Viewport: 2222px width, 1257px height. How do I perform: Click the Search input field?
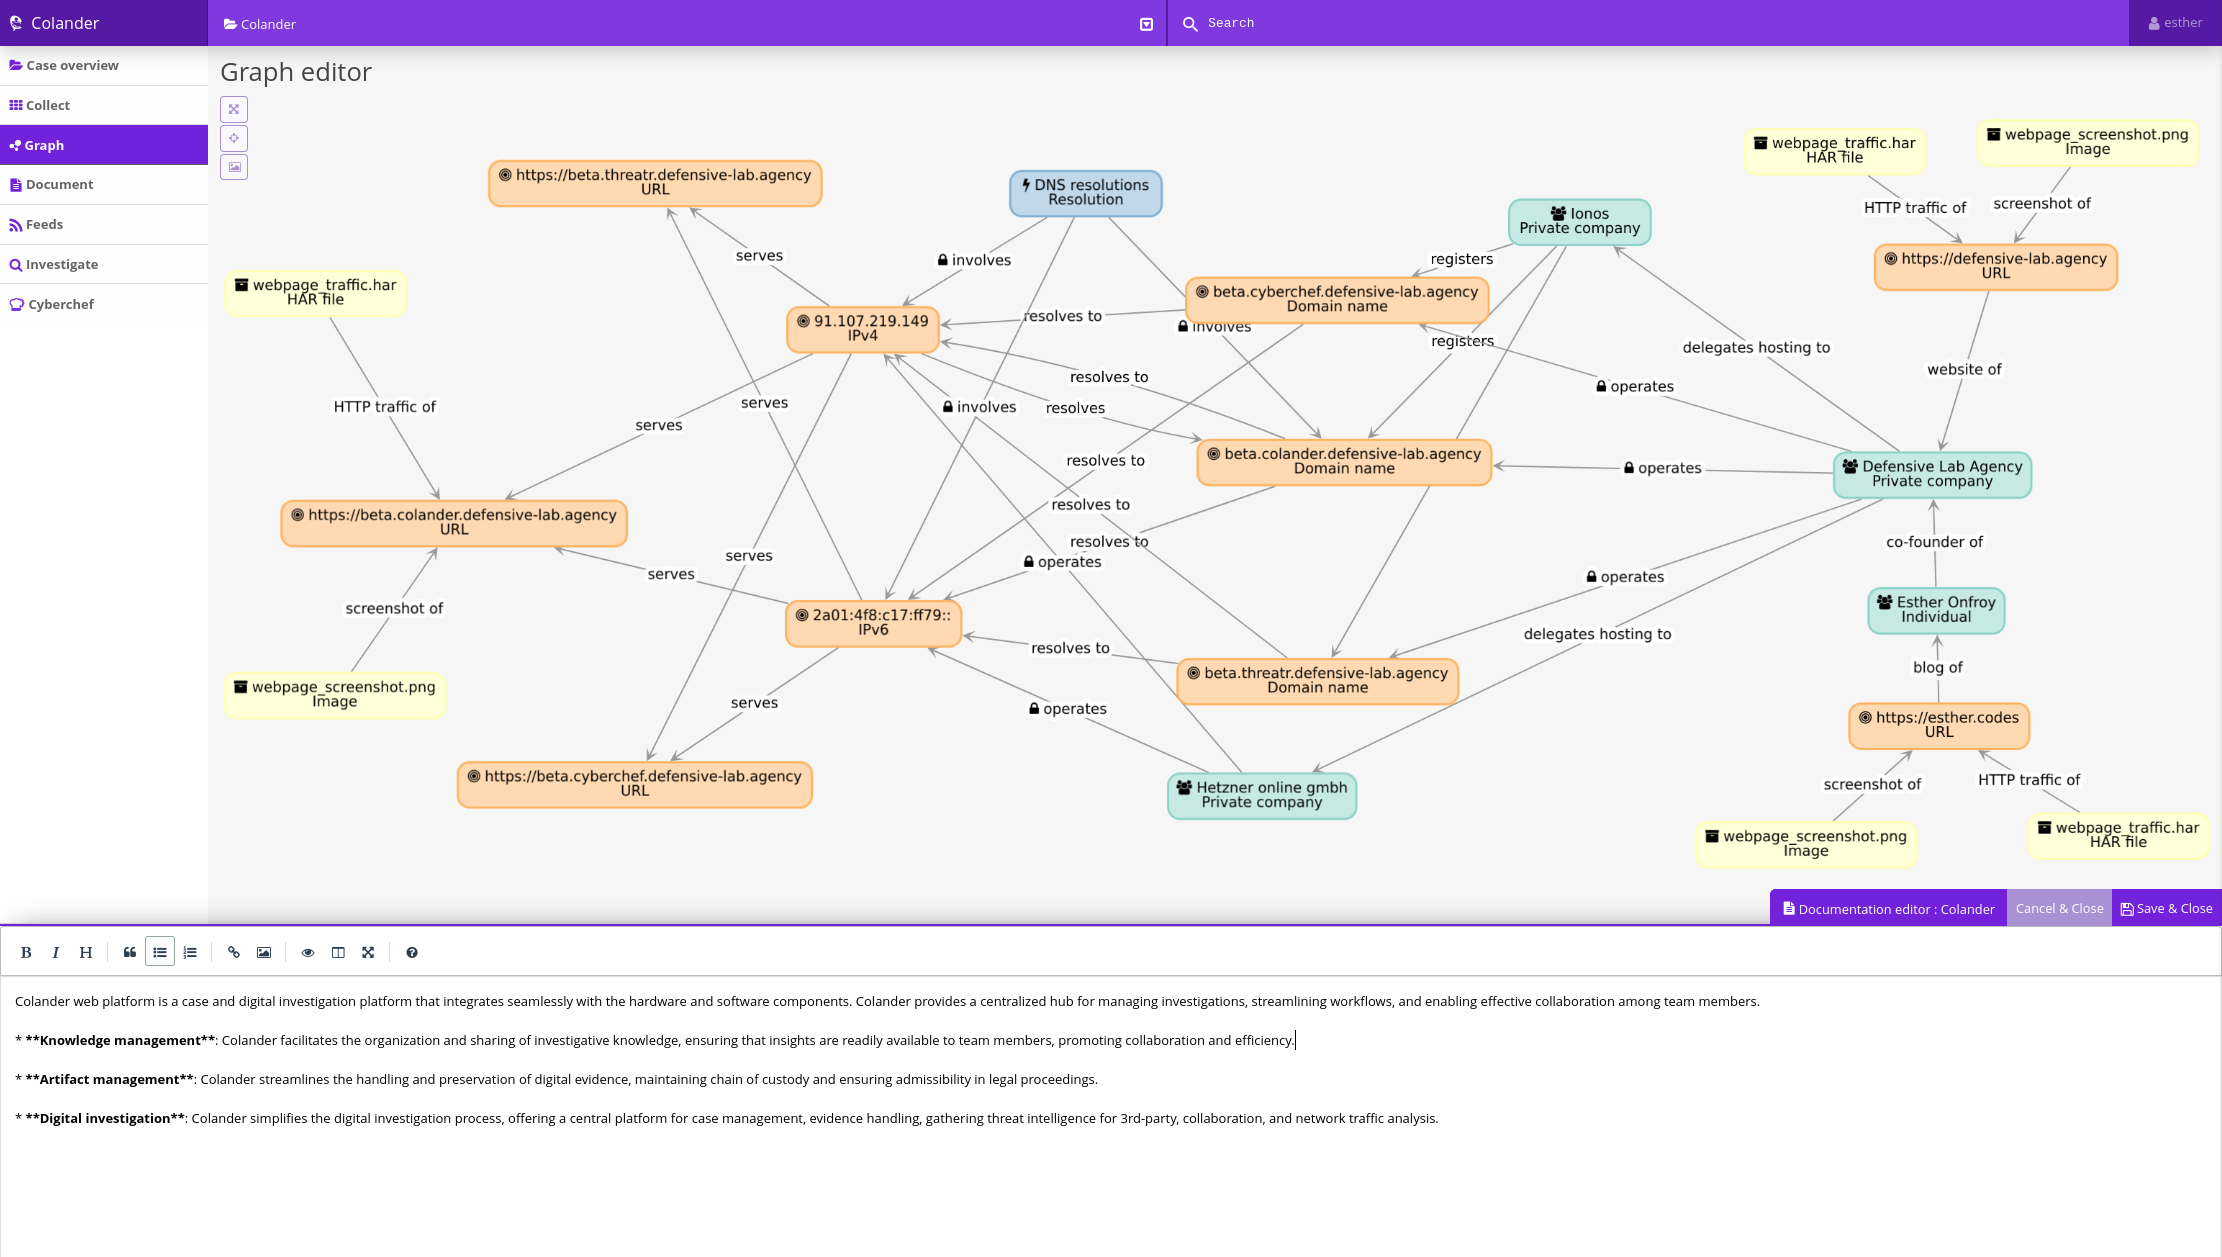click(x=1650, y=23)
